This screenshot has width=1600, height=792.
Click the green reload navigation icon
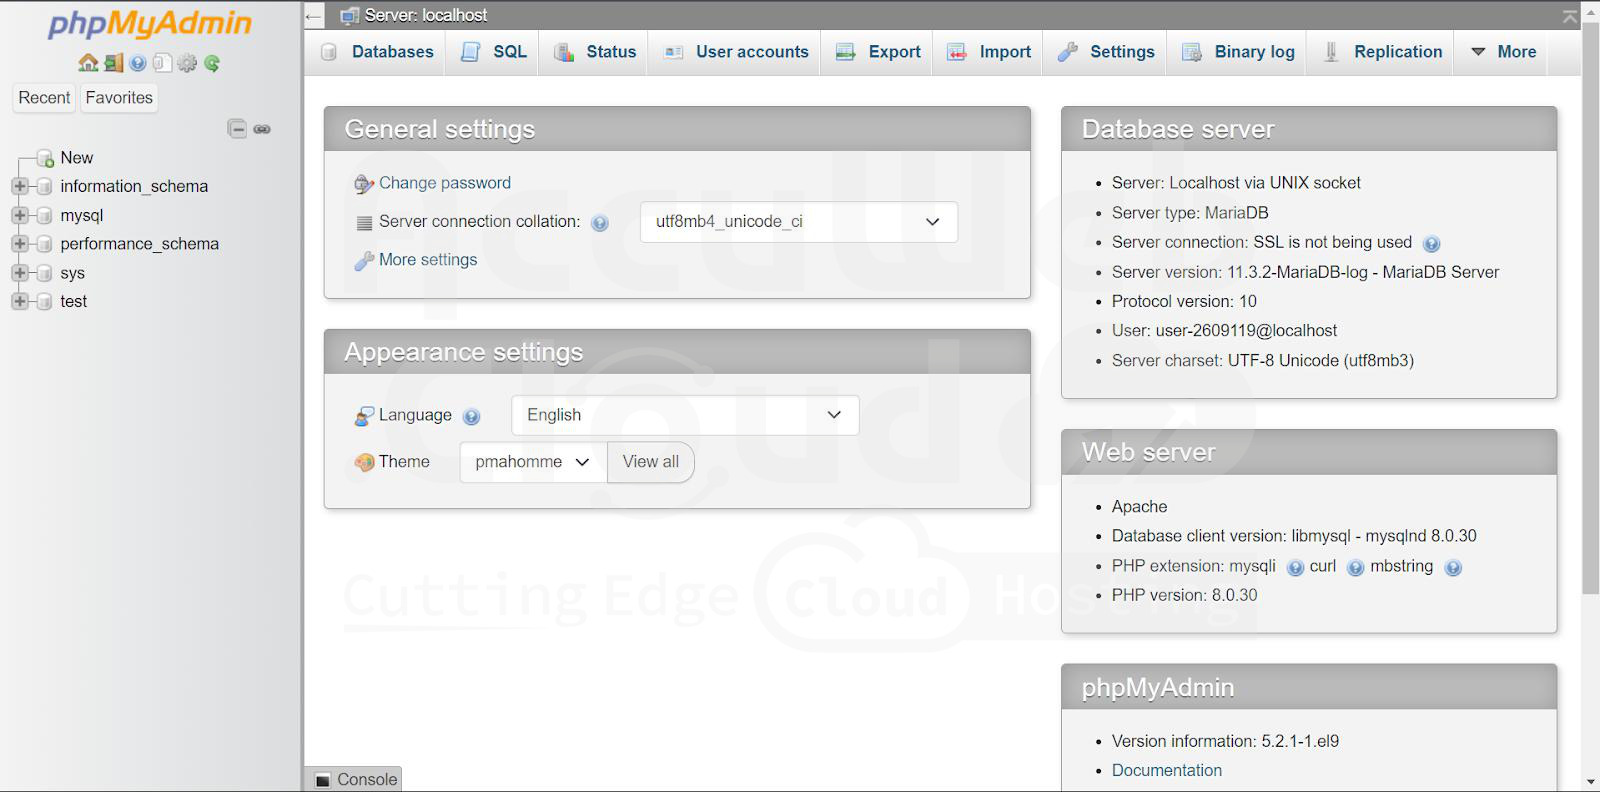(x=212, y=63)
